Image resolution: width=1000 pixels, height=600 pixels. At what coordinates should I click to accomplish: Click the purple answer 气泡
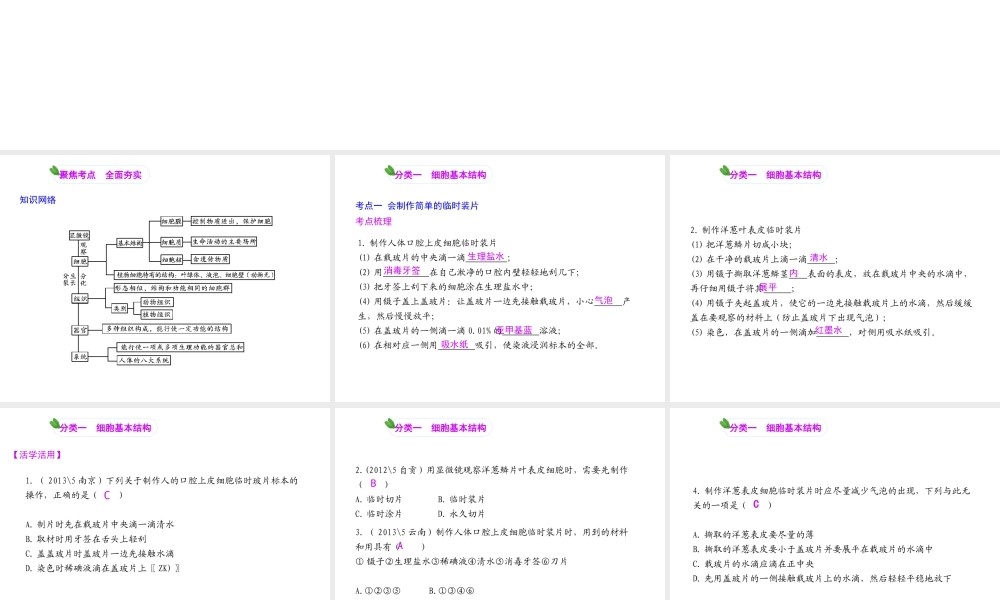[603, 300]
